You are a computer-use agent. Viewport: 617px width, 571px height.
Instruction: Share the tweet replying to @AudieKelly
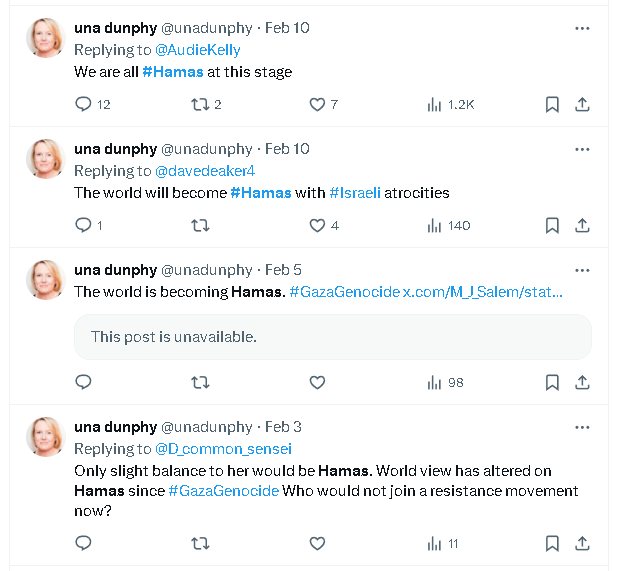pos(582,104)
